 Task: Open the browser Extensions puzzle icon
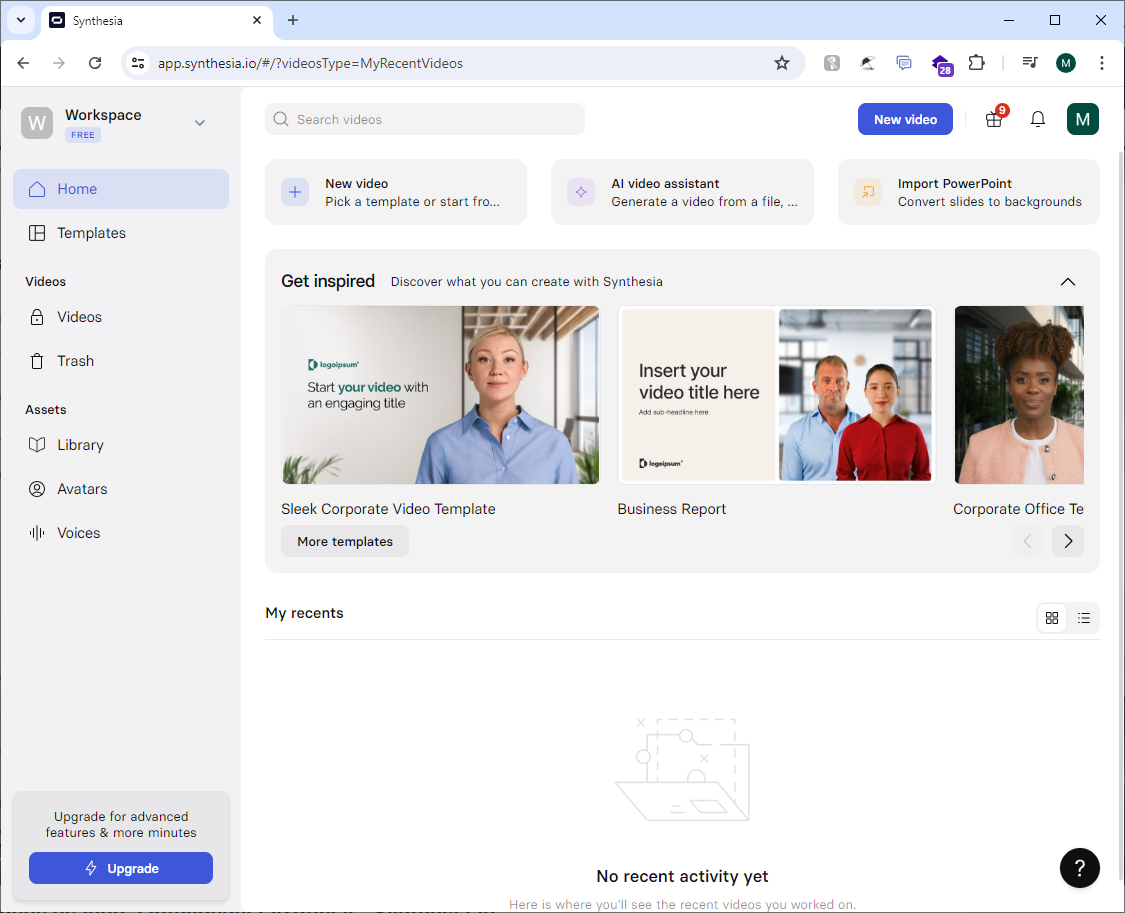click(976, 63)
